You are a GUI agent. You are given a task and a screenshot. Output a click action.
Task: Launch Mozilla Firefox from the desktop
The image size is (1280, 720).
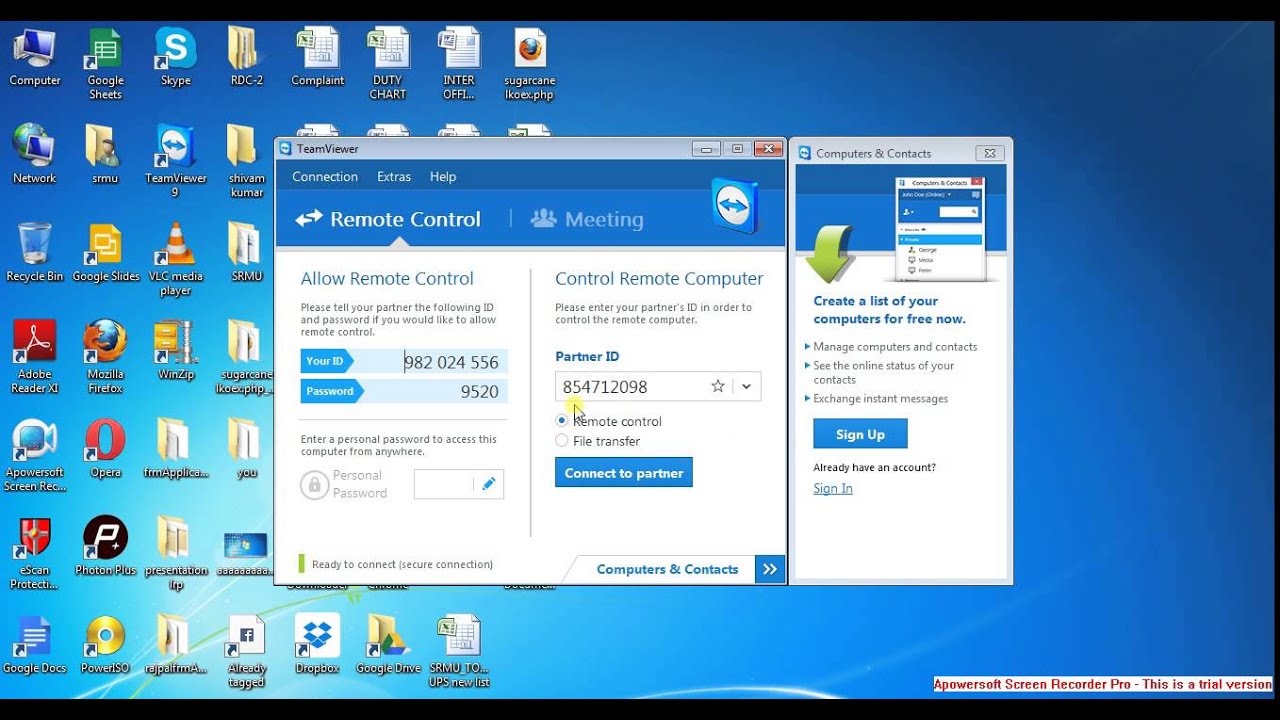pyautogui.click(x=105, y=358)
